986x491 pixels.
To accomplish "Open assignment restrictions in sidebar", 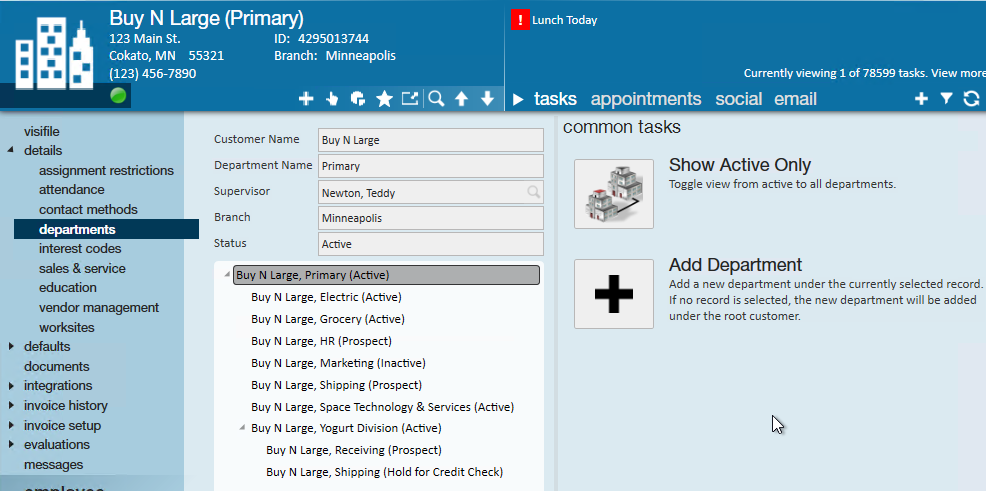I will click(106, 170).
